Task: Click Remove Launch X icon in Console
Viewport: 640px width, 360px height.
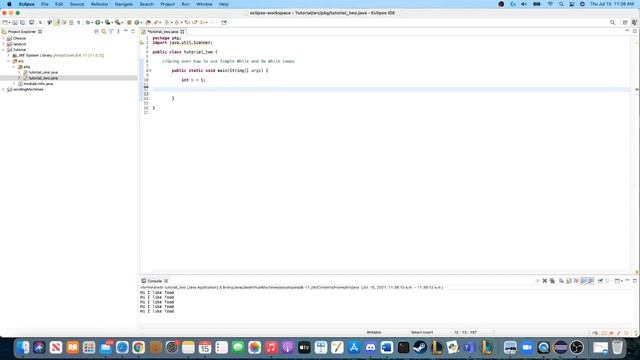Action: click(x=544, y=281)
